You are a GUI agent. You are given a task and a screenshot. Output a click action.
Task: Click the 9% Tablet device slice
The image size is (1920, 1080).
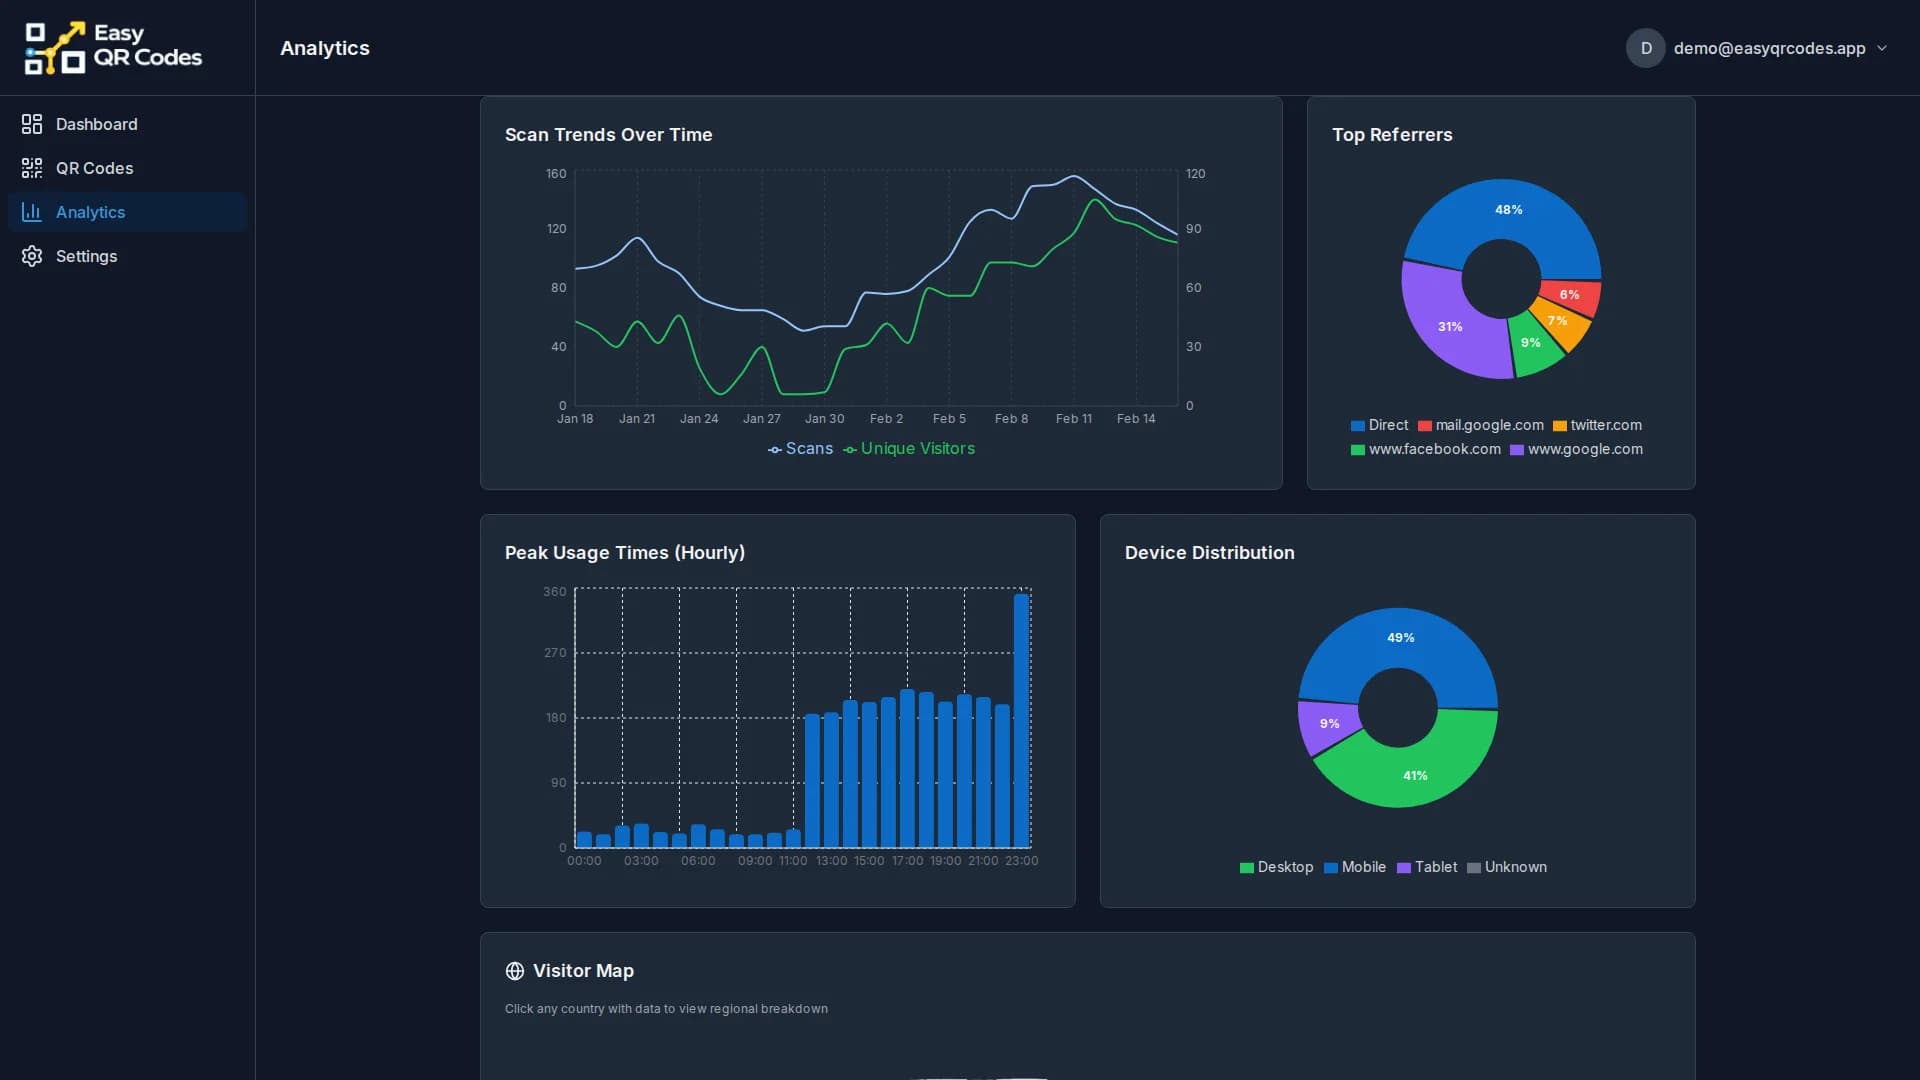[x=1329, y=724]
